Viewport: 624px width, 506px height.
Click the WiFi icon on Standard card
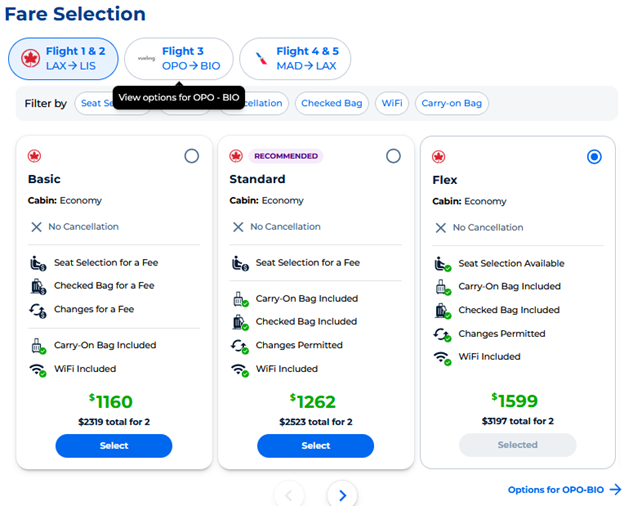click(240, 370)
